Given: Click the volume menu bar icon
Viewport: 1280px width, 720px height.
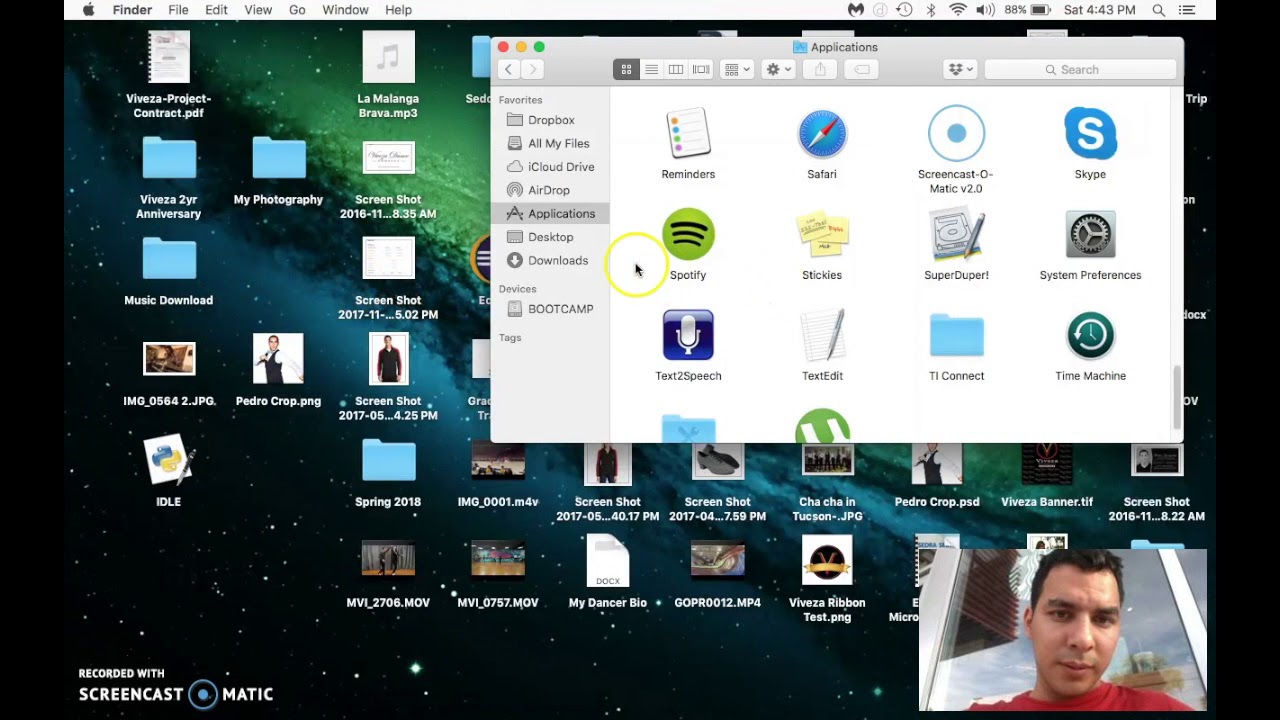Looking at the screenshot, I should [x=985, y=10].
